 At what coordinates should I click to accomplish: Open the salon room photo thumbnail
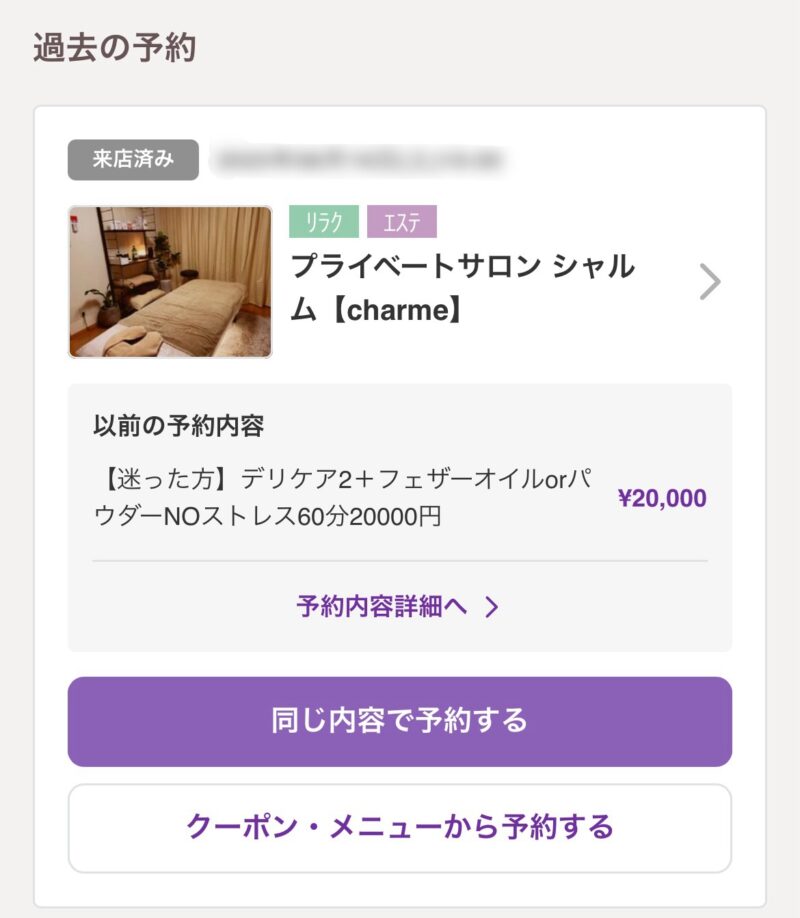[x=170, y=282]
